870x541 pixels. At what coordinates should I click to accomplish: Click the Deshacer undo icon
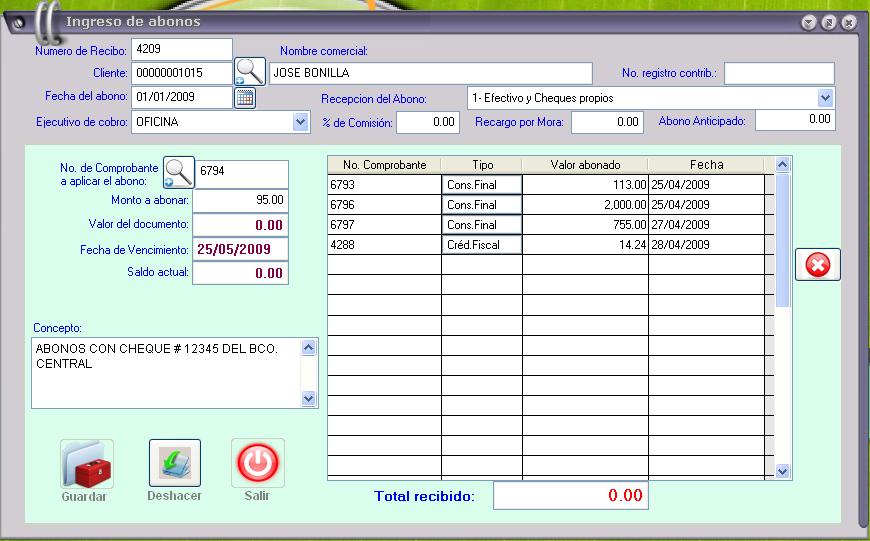point(175,463)
